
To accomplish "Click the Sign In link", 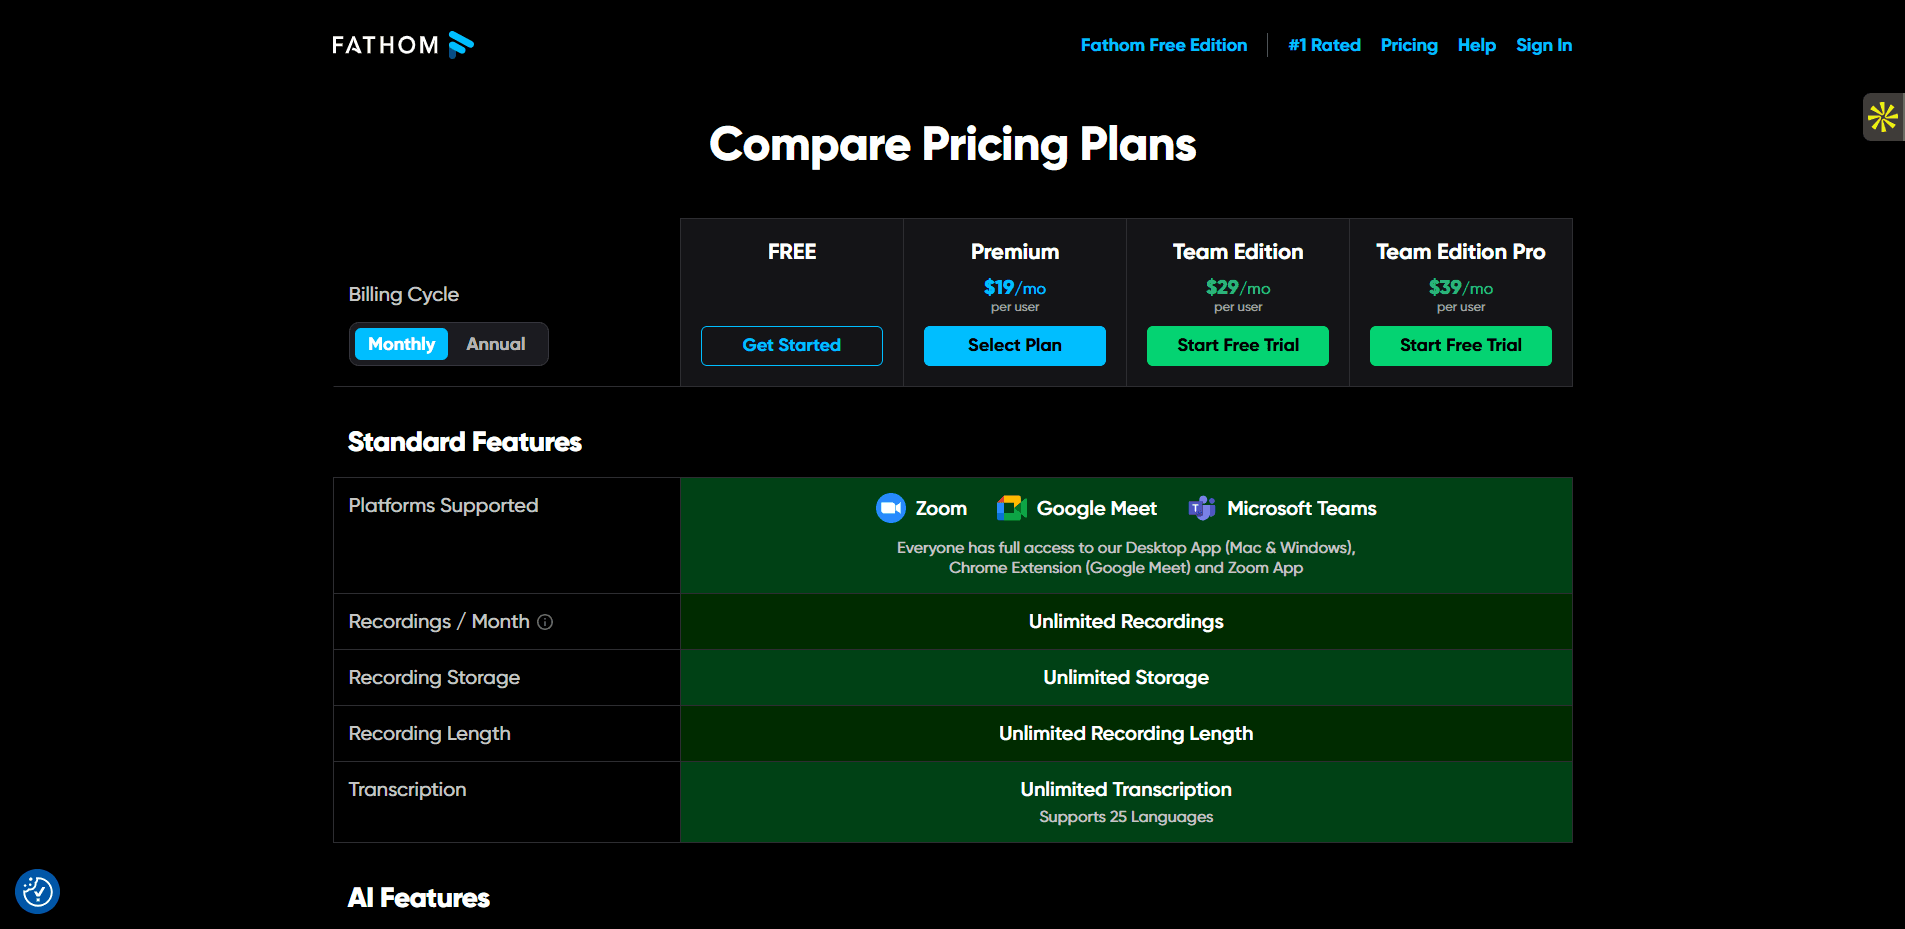I will click(x=1543, y=45).
